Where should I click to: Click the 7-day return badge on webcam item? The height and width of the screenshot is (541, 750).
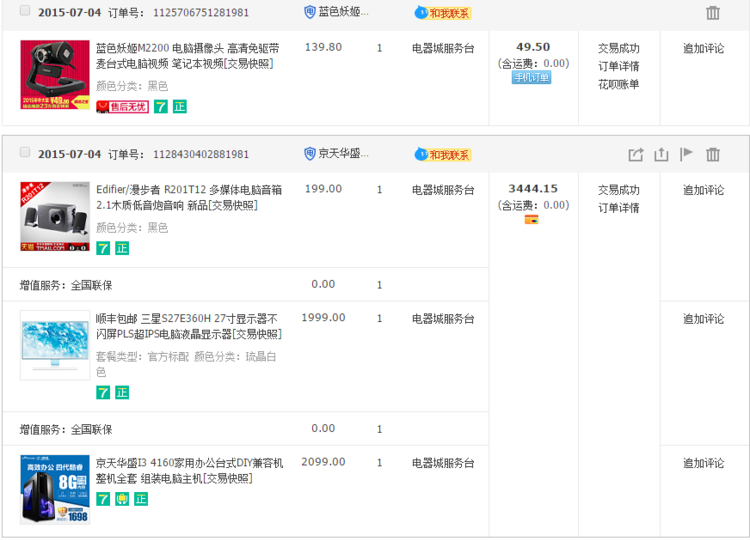point(161,107)
